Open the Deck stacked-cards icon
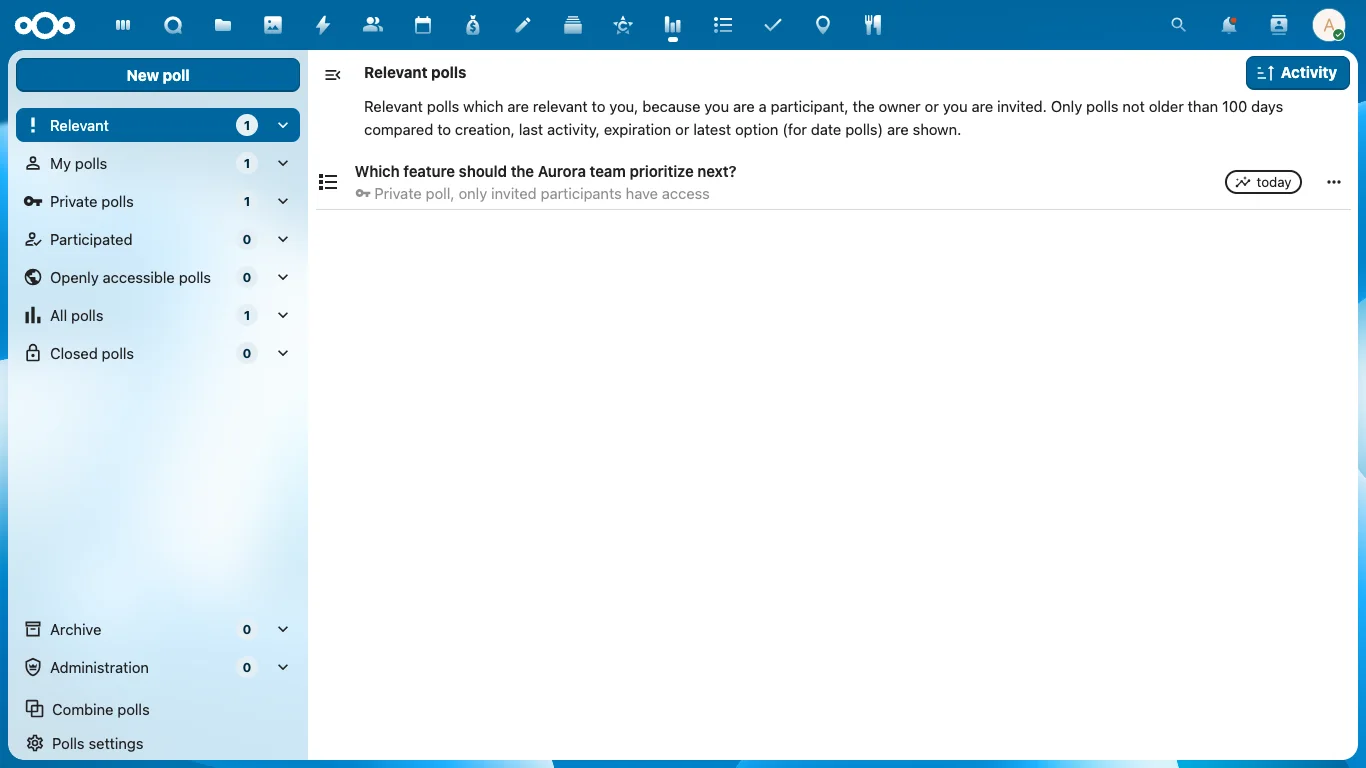Viewport: 1366px width, 768px height. (573, 25)
